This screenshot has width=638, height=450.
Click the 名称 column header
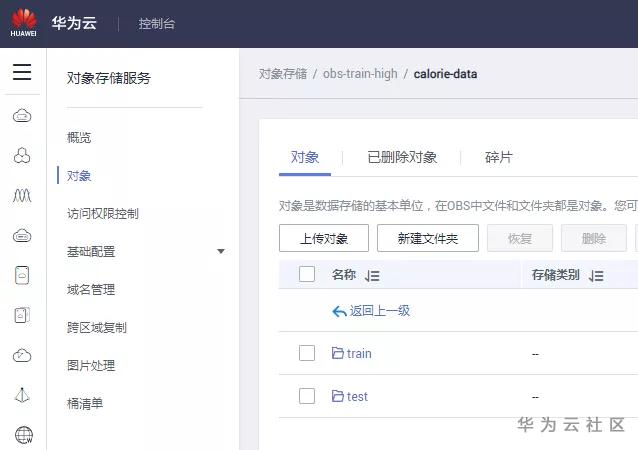click(x=344, y=275)
